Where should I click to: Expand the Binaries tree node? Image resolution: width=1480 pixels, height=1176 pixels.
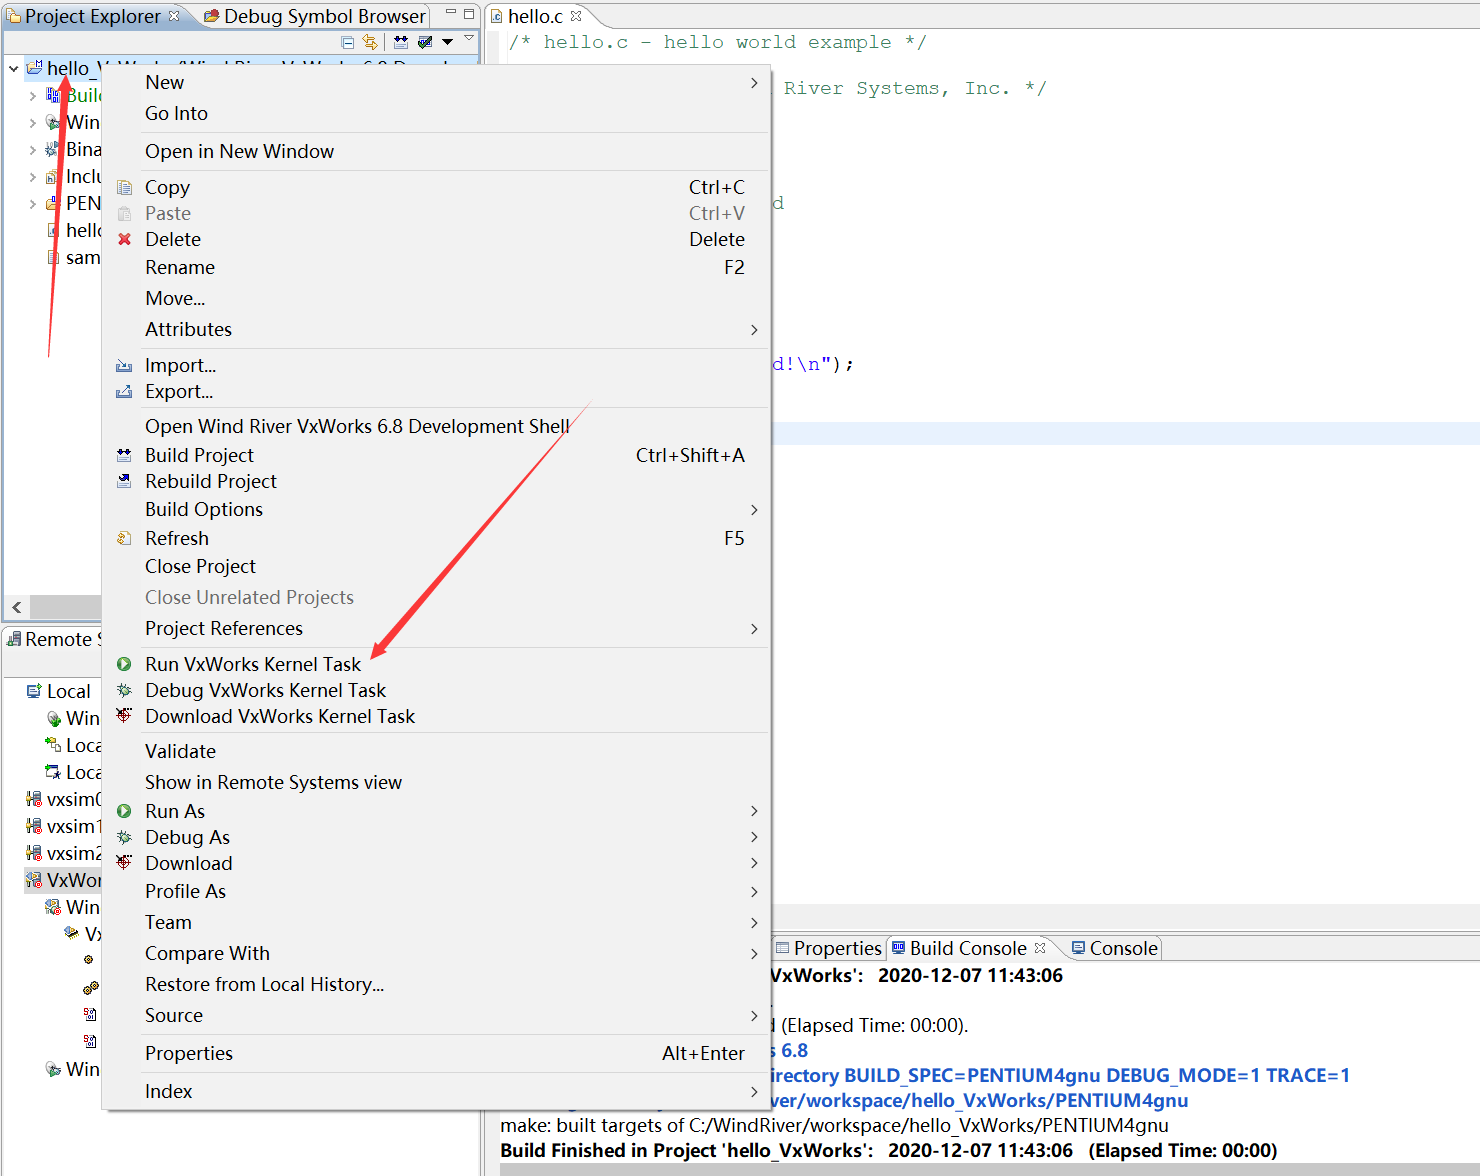click(33, 149)
